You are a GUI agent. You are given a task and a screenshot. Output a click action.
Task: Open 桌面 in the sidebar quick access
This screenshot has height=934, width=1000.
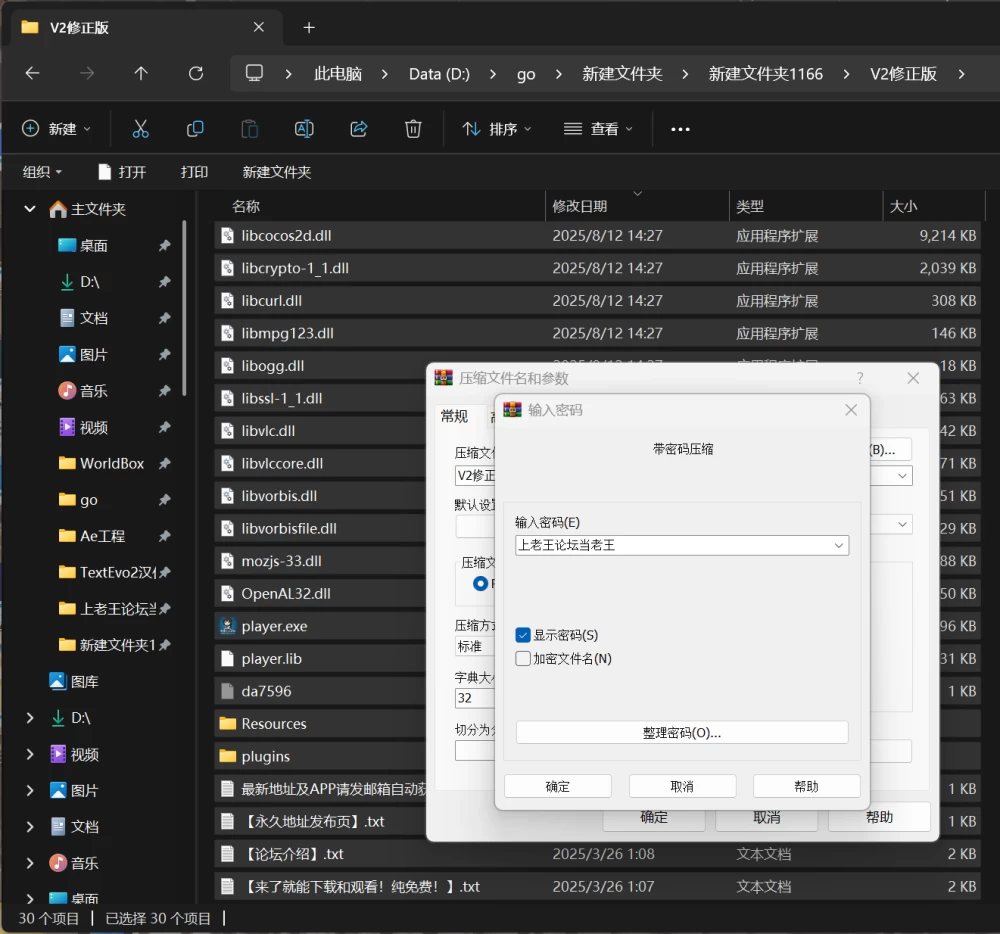click(93, 245)
